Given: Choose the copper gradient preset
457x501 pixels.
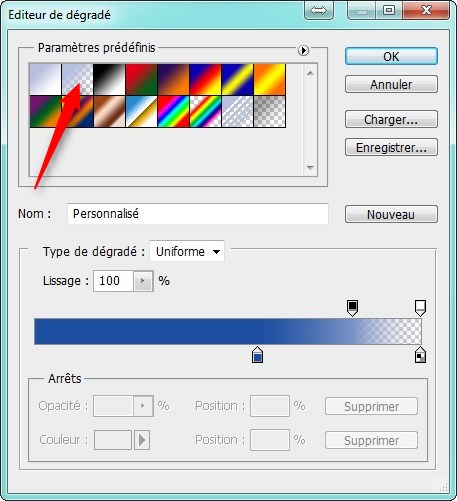Looking at the screenshot, I should [x=109, y=111].
